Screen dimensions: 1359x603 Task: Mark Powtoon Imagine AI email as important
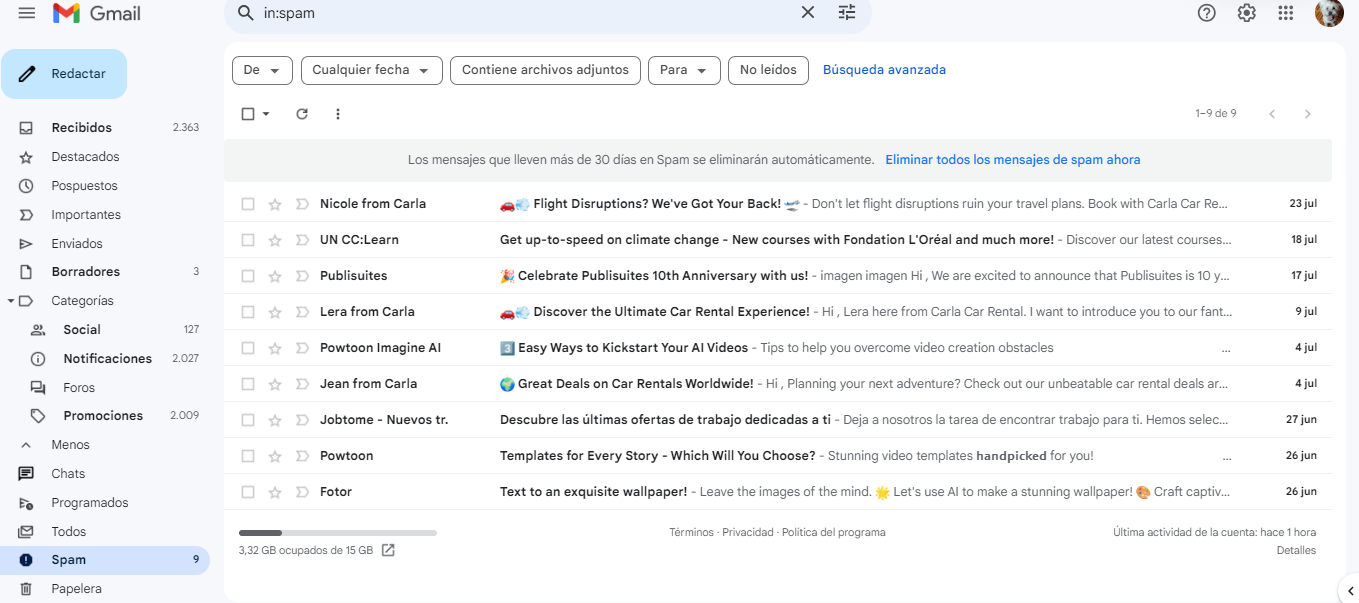(302, 348)
